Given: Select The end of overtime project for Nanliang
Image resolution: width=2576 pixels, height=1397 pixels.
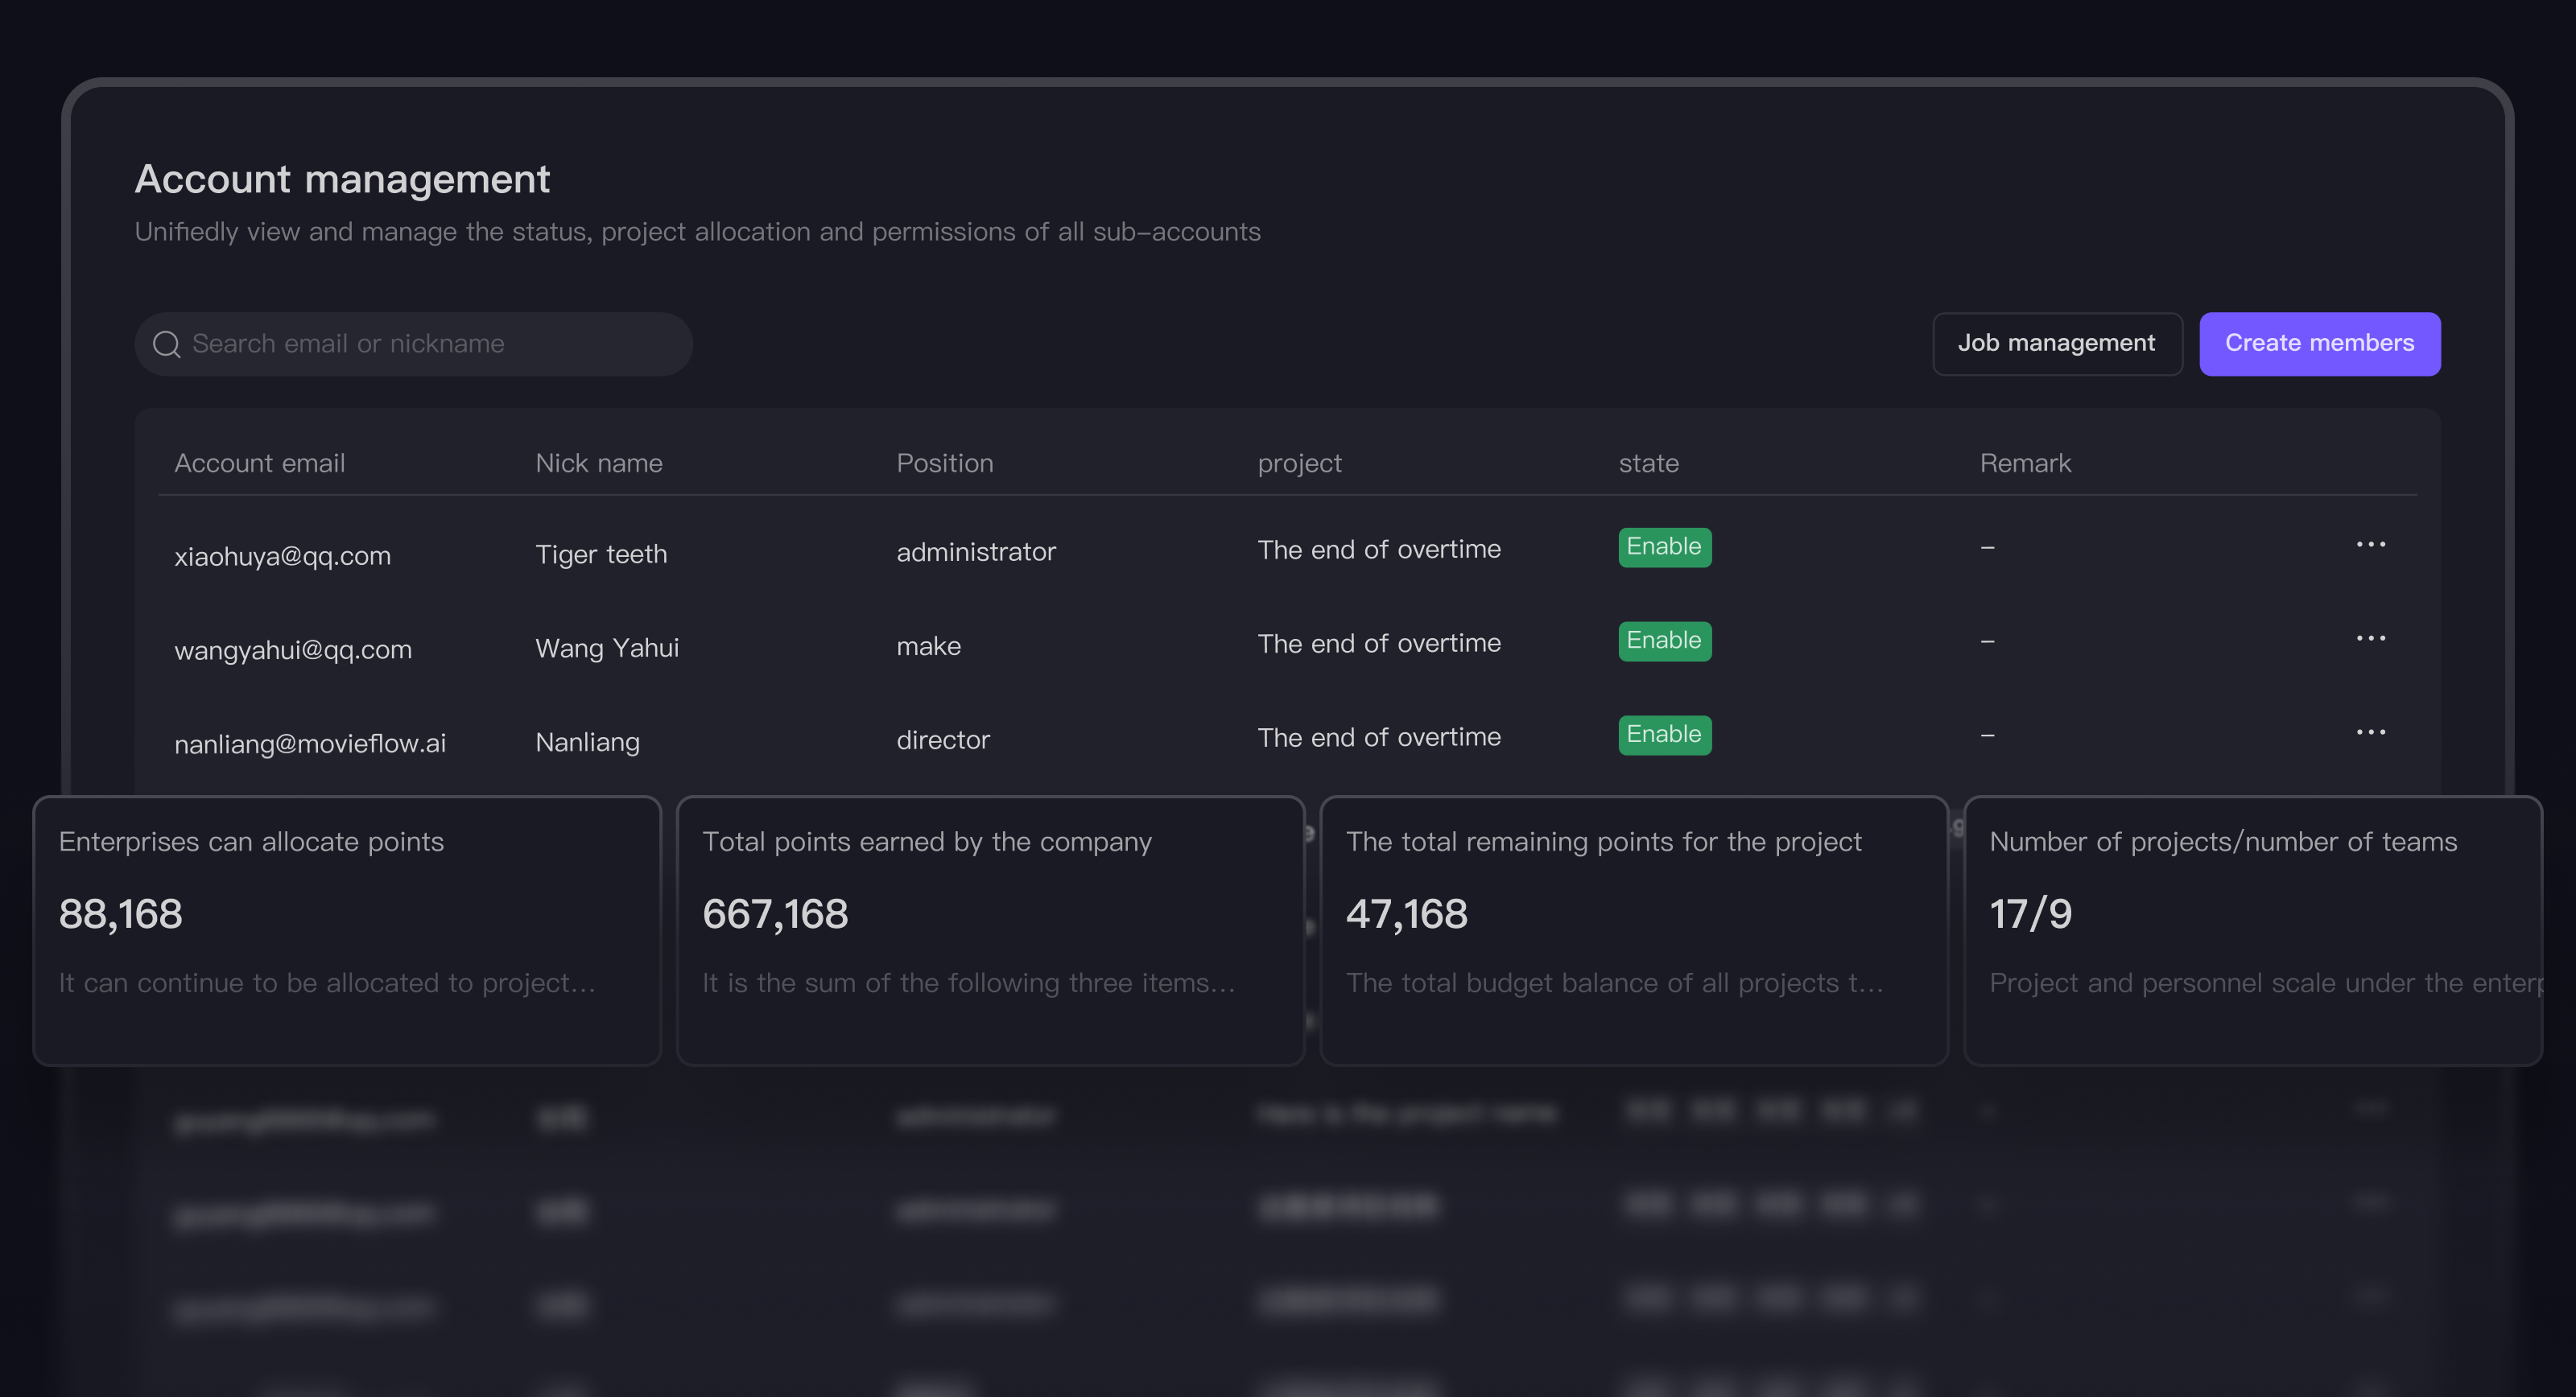Looking at the screenshot, I should tap(1379, 737).
